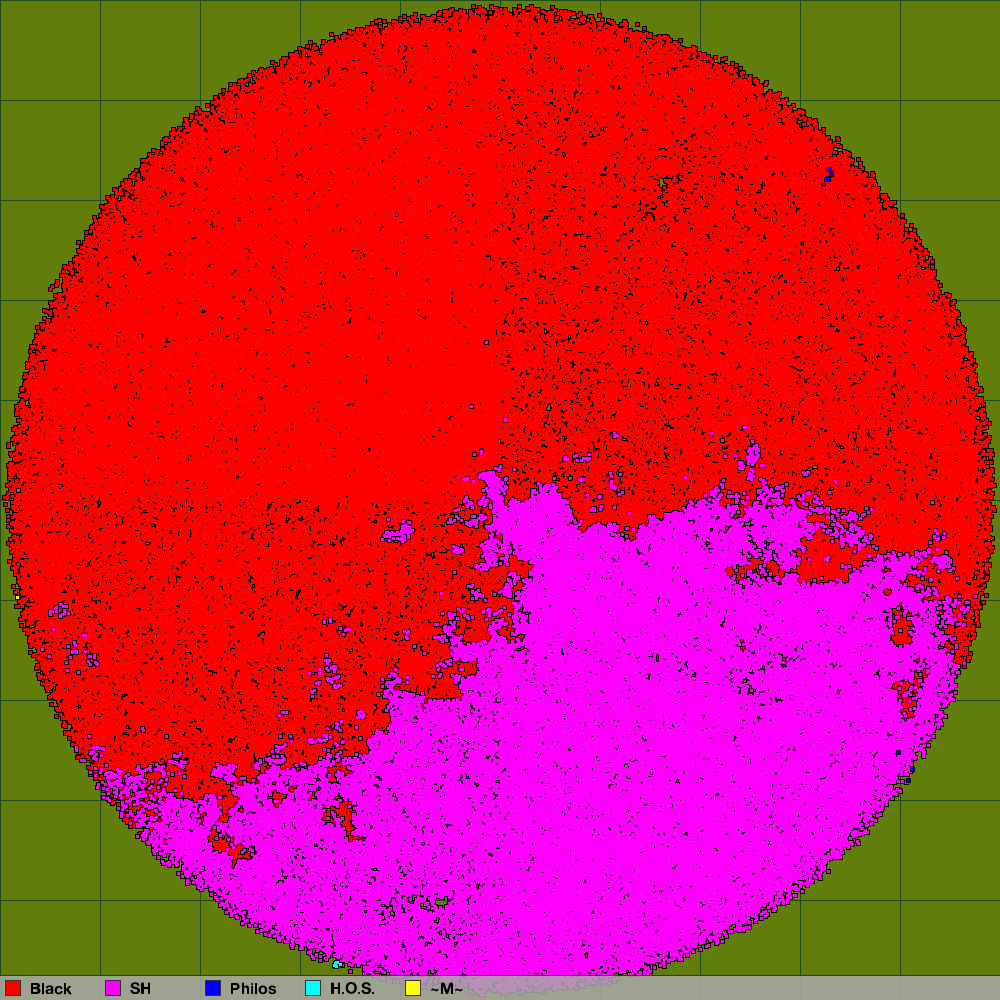This screenshot has height=1000, width=1000.
Task: Click the blue Philos legend swatch
Action: pyautogui.click(x=213, y=988)
